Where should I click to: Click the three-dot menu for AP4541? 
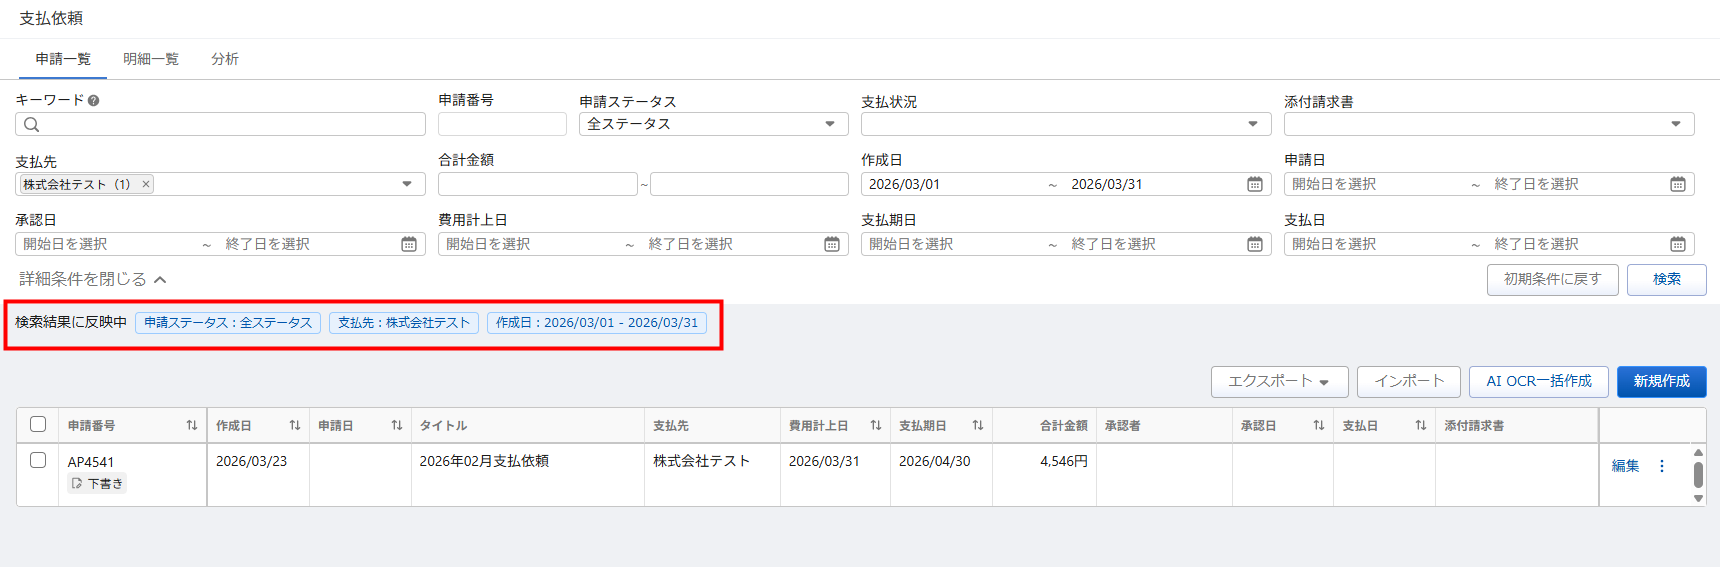(x=1662, y=466)
